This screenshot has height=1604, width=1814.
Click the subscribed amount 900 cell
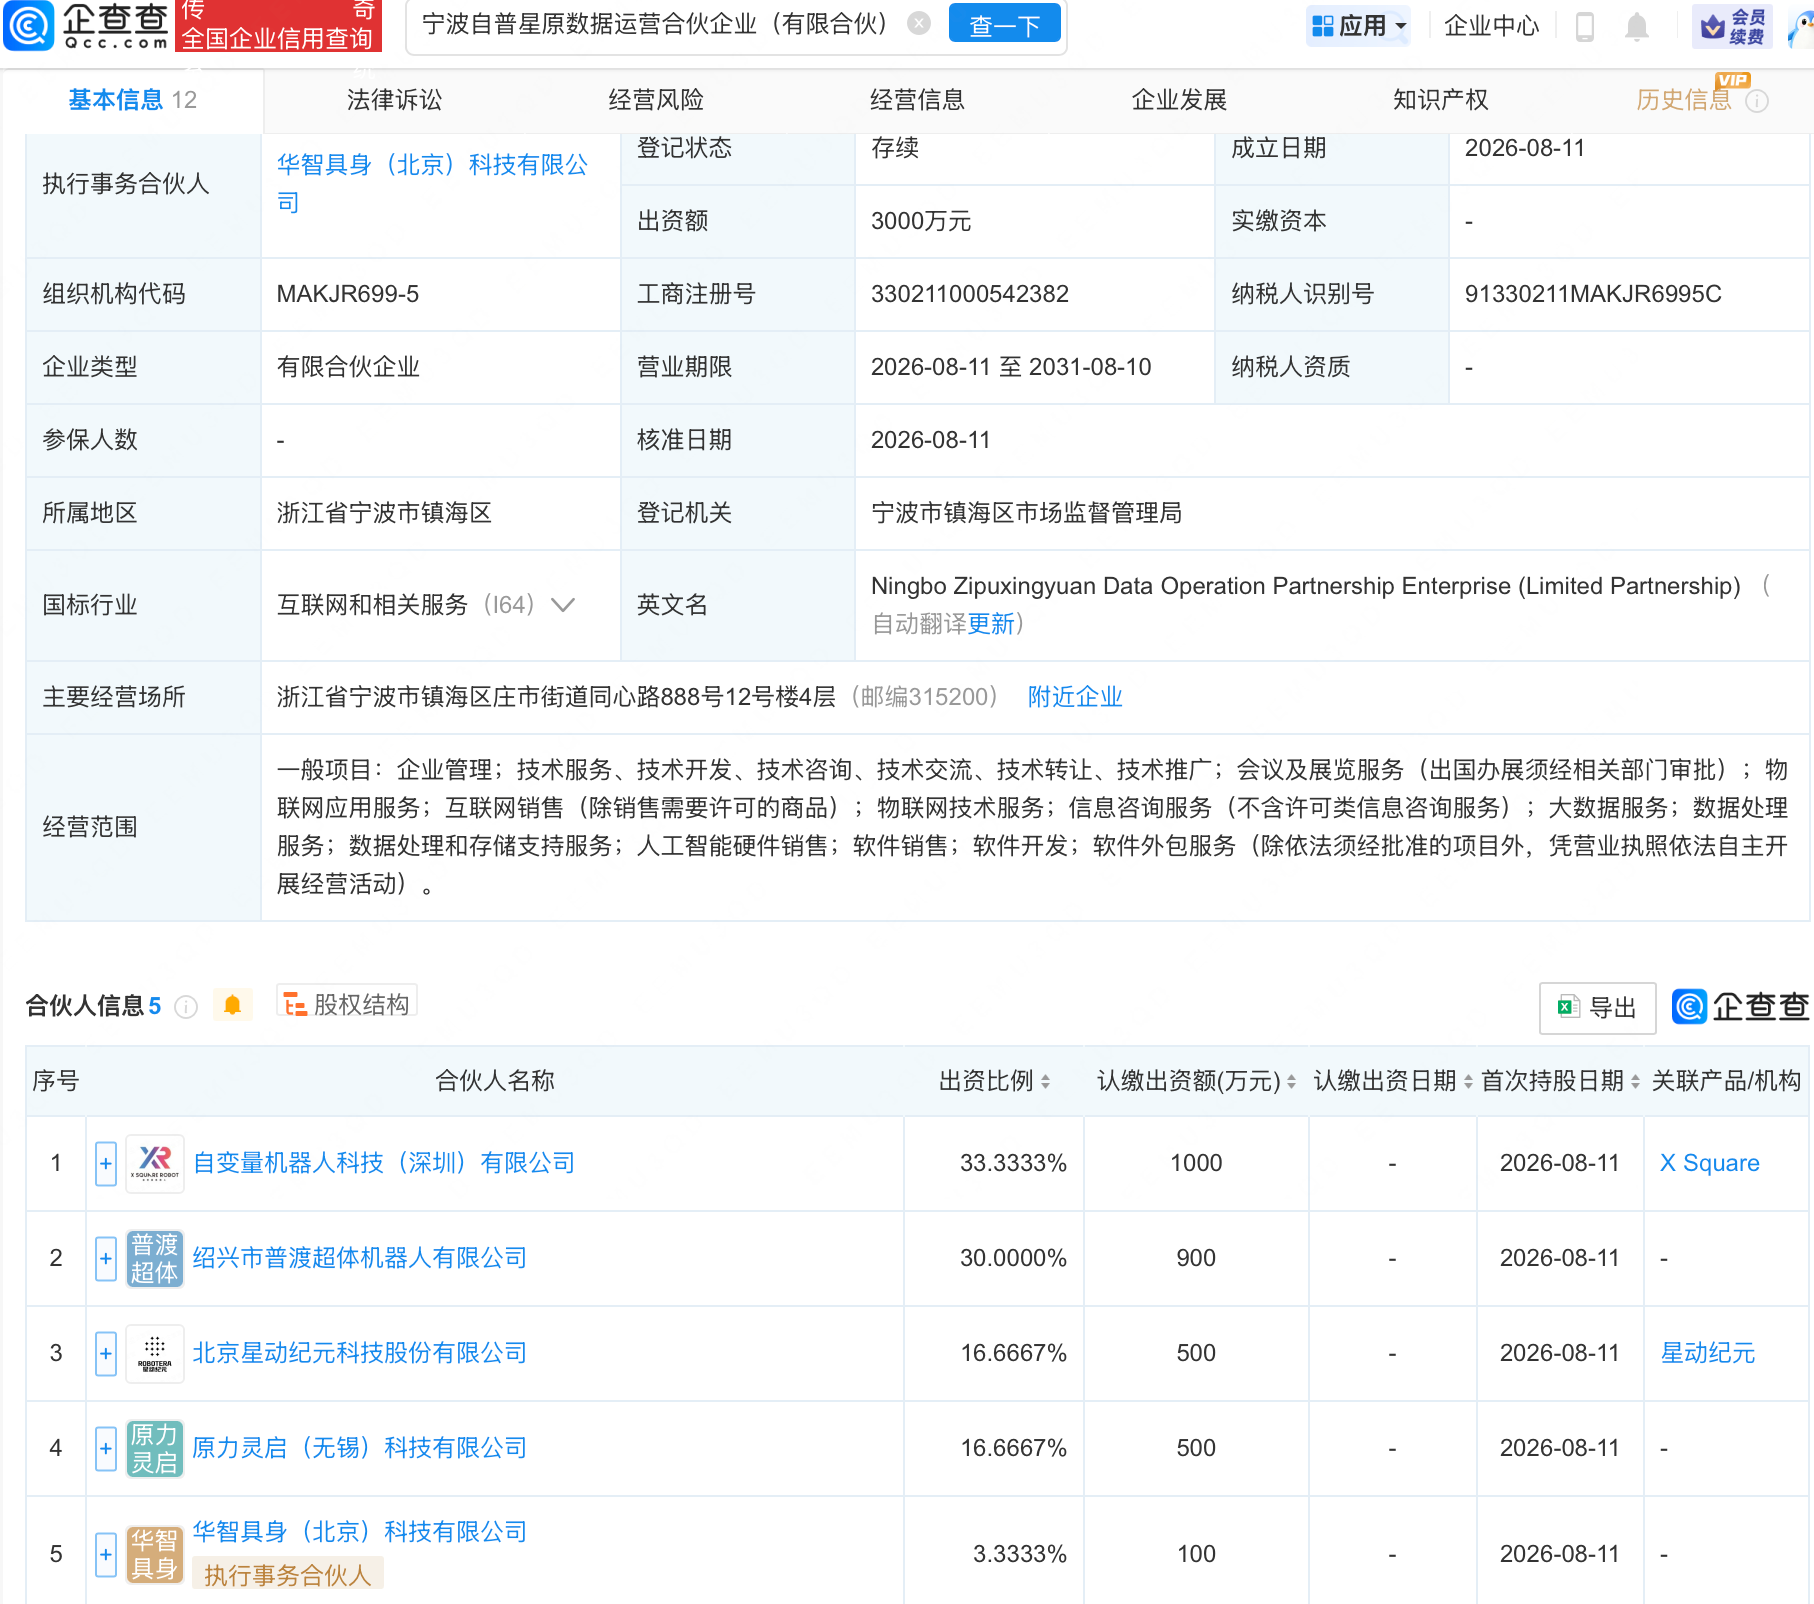click(x=1196, y=1258)
